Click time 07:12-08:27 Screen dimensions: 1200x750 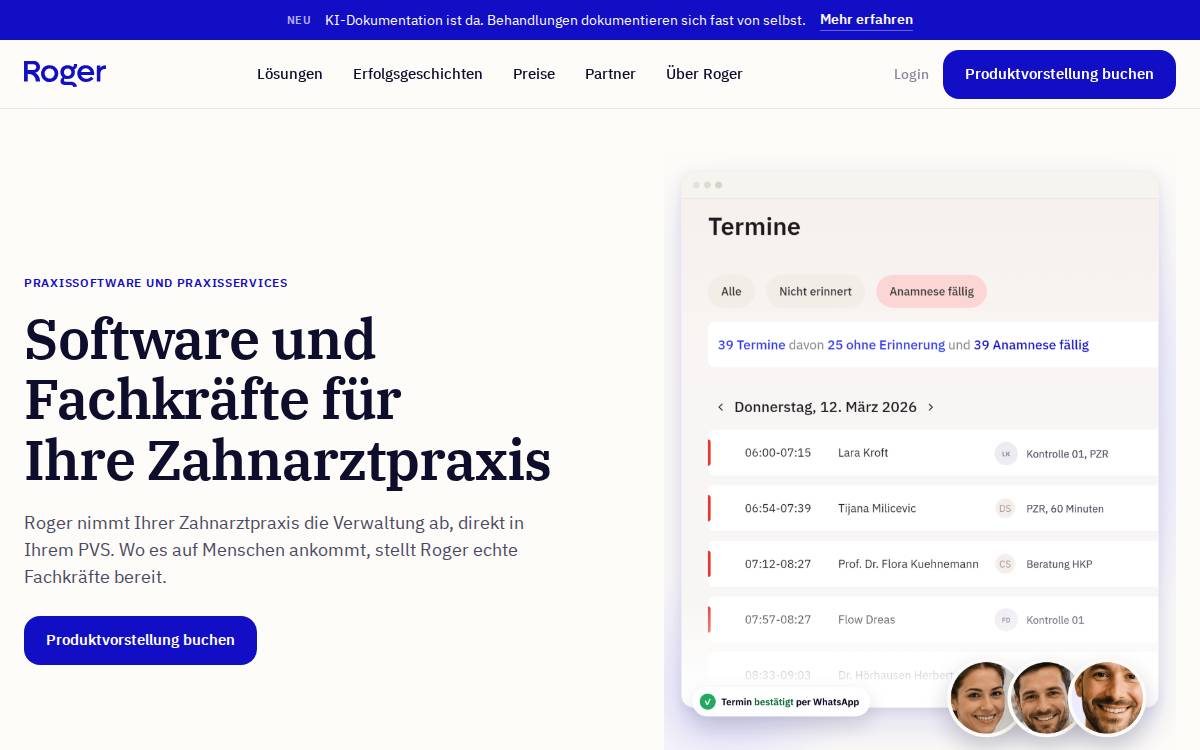pos(778,564)
